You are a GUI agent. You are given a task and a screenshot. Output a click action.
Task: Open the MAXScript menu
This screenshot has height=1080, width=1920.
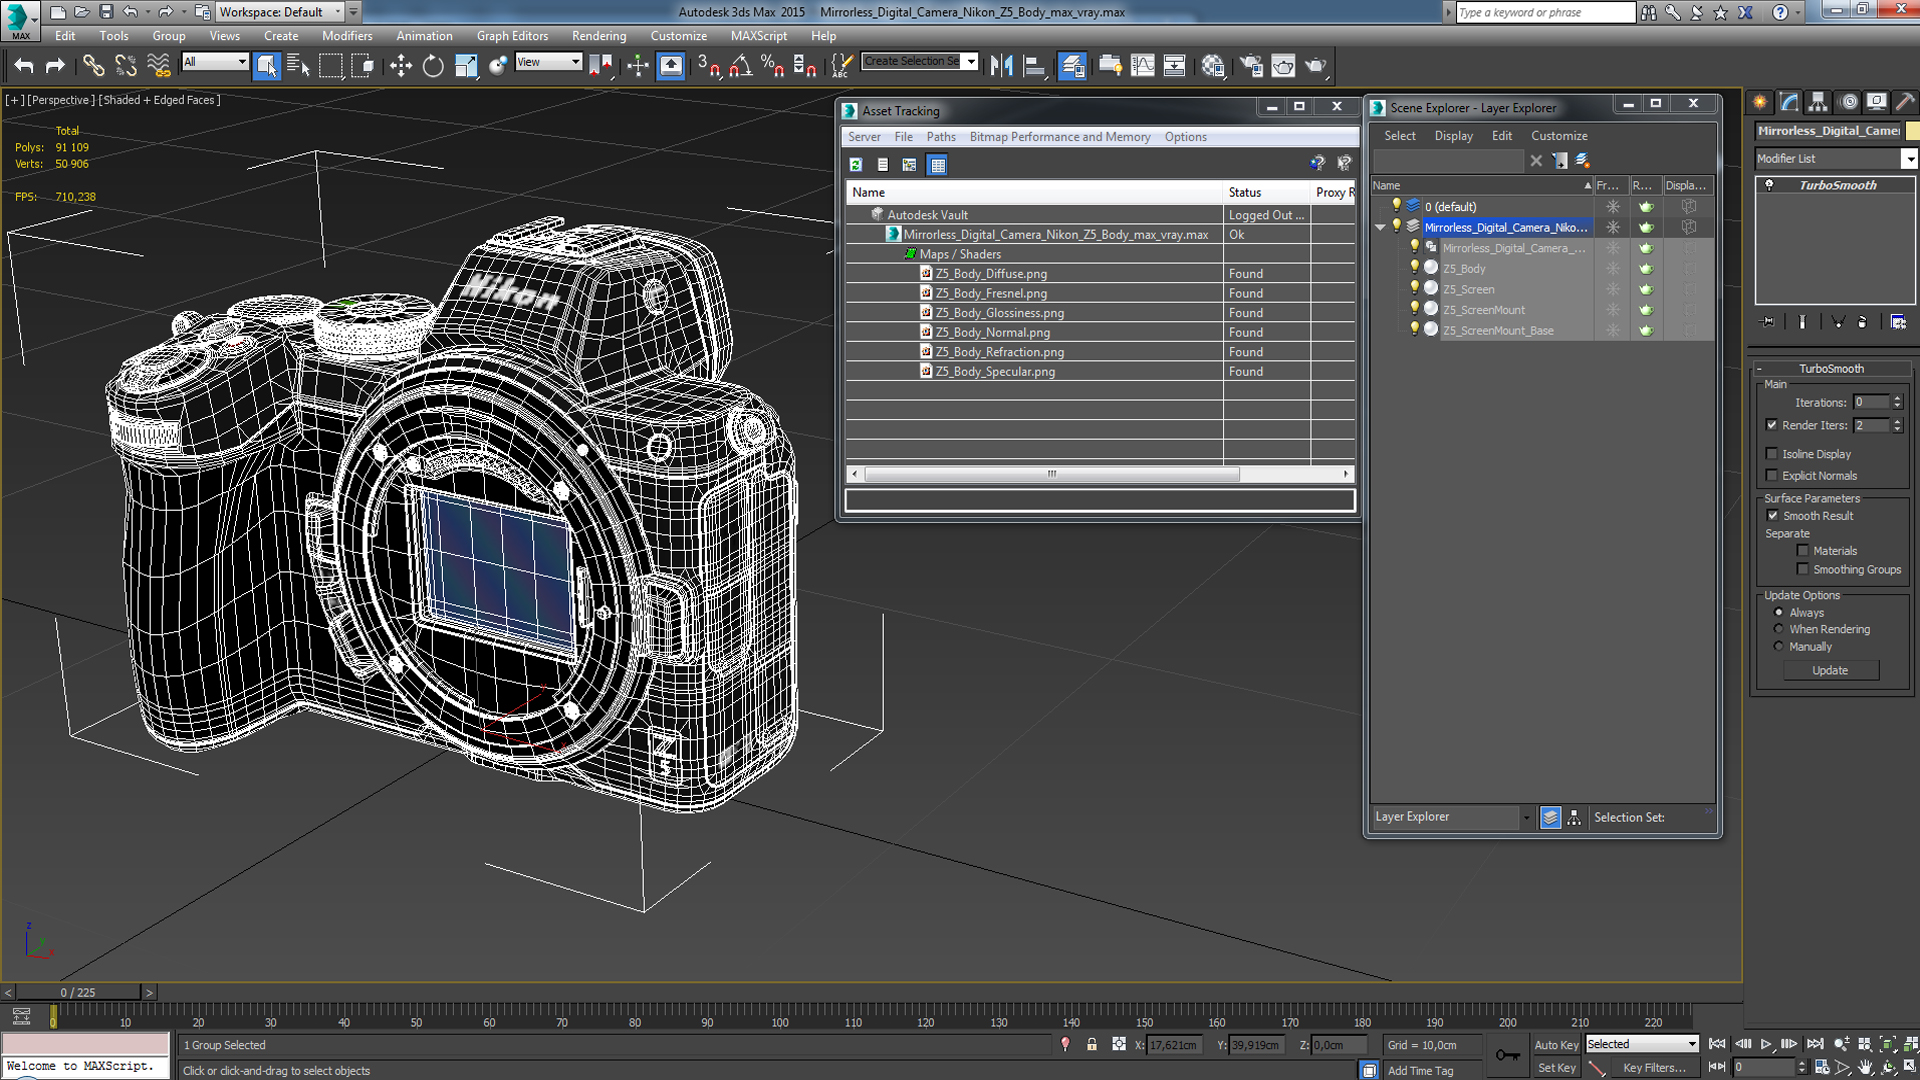758,36
